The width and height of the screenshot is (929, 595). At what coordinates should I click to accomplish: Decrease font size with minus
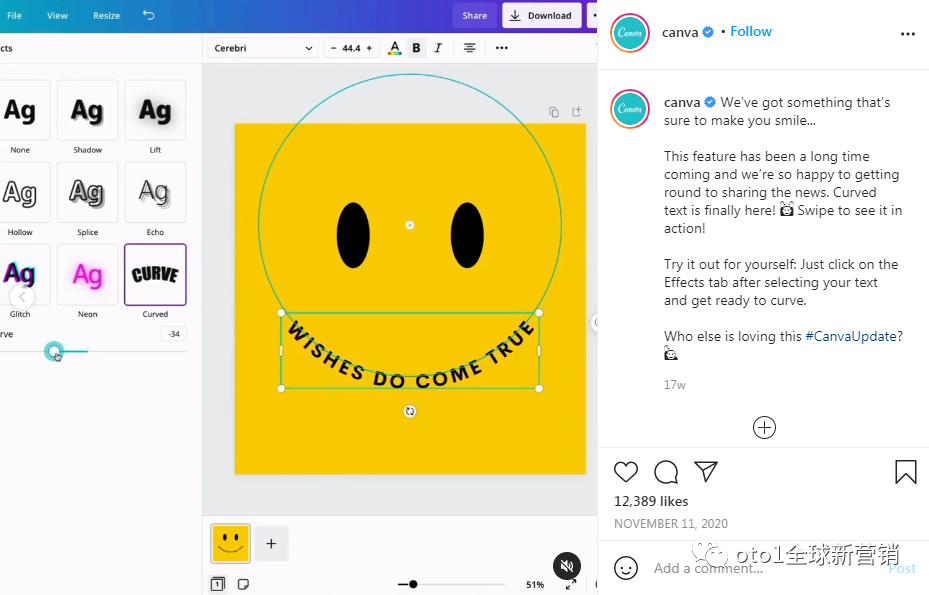[x=333, y=48]
